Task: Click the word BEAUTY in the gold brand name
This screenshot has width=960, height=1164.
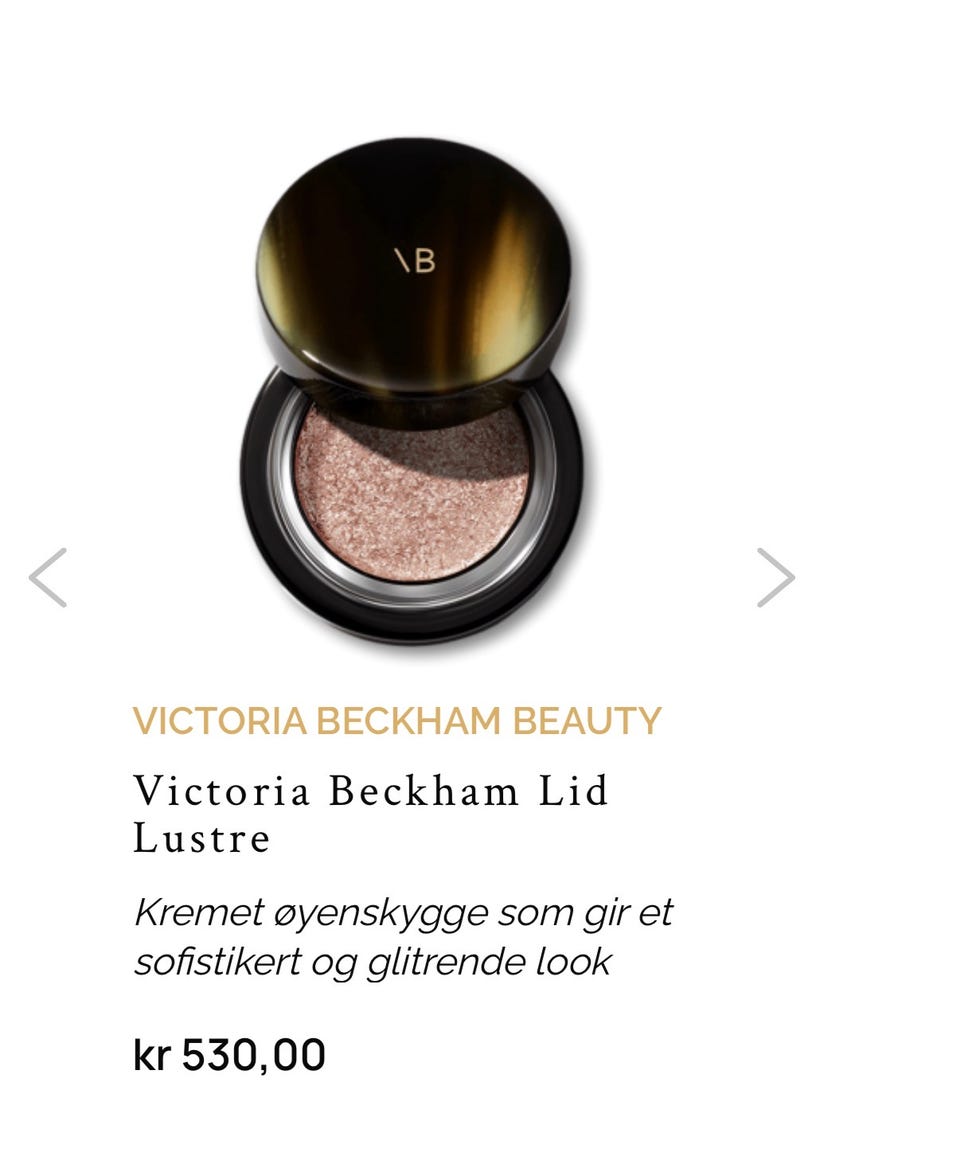Action: [x=586, y=721]
